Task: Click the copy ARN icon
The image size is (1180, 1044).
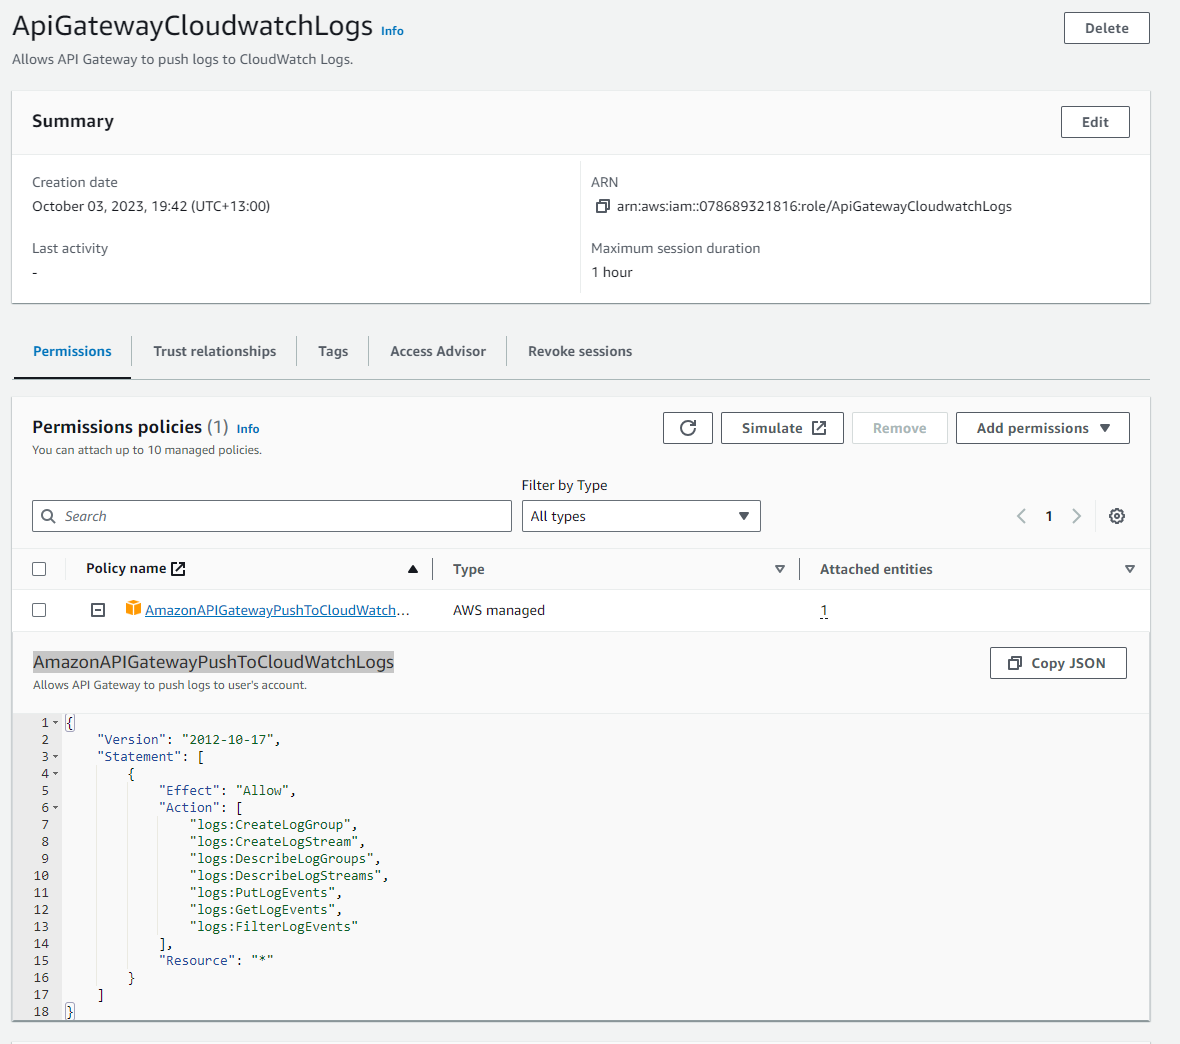Action: tap(602, 206)
